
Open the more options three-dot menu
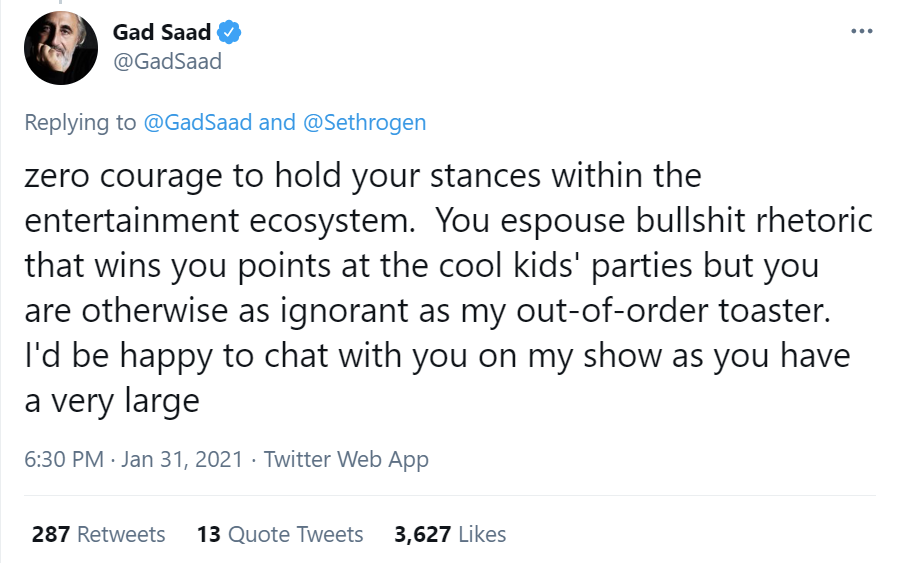[x=861, y=30]
